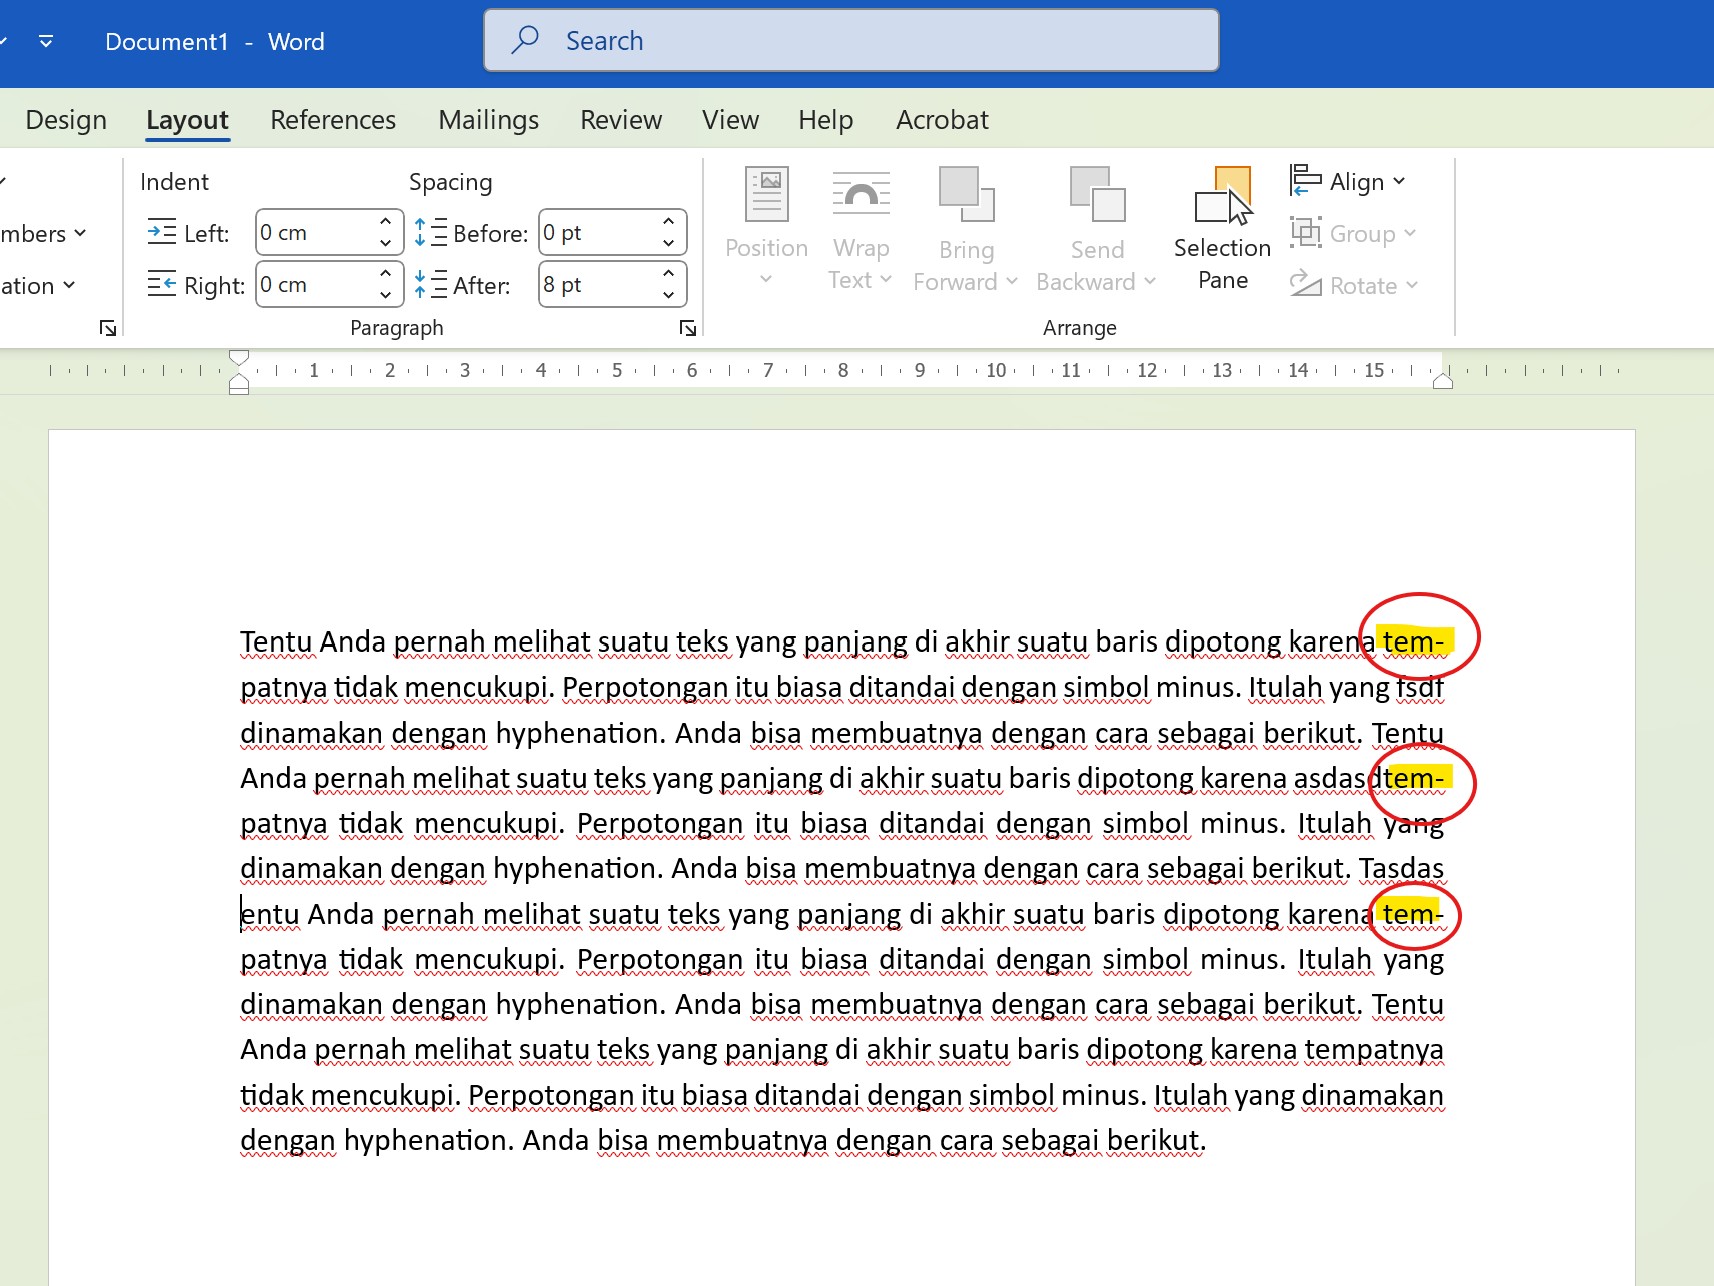
Task: Open the Rotate dropdown arrow
Action: (1411, 285)
